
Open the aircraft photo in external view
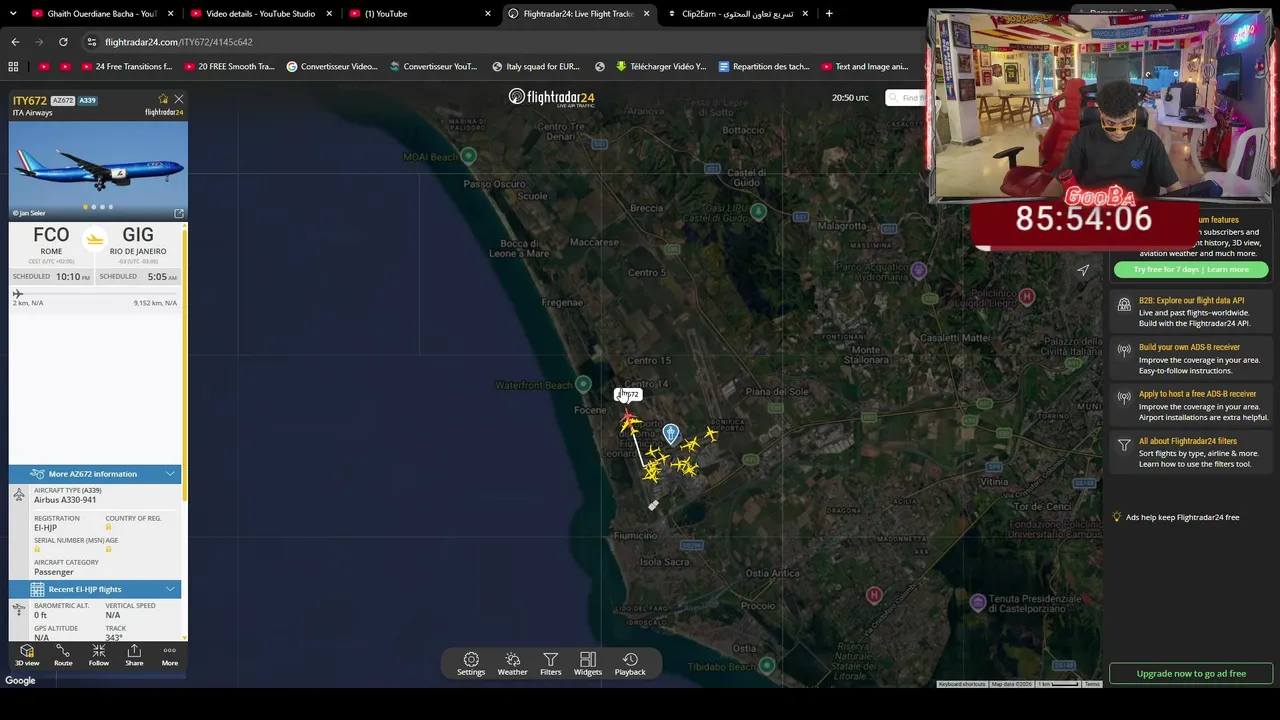(x=179, y=214)
